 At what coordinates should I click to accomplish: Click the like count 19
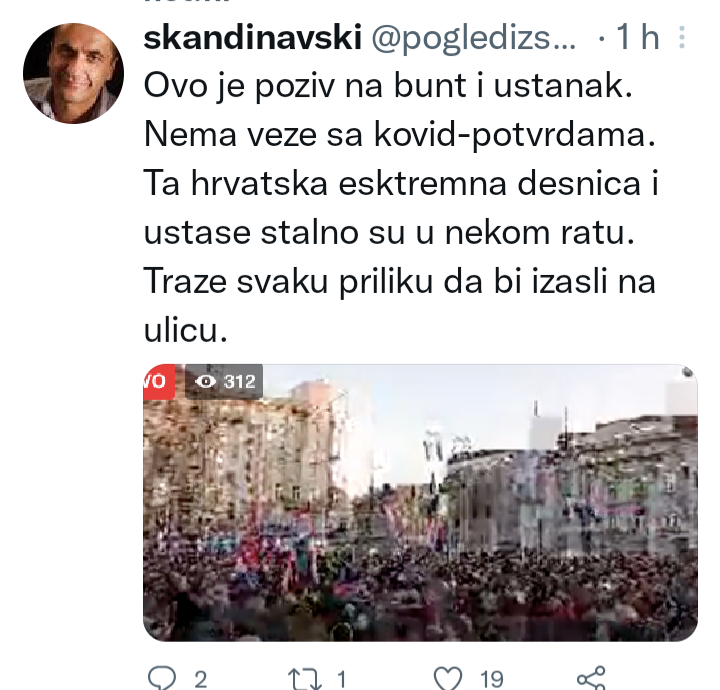pos(492,679)
